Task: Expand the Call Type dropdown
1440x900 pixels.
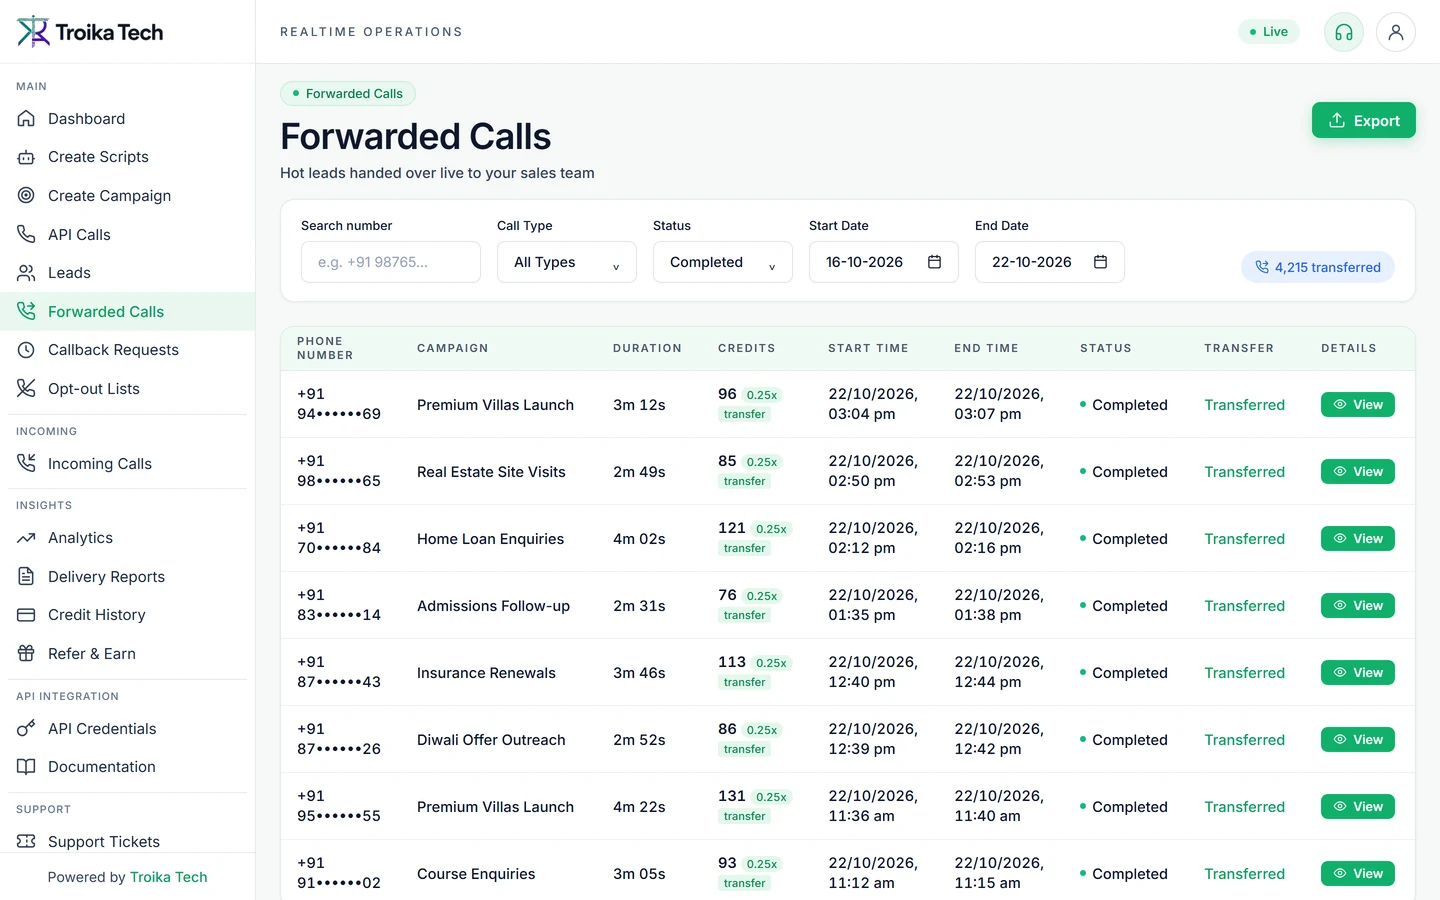Action: click(567, 262)
